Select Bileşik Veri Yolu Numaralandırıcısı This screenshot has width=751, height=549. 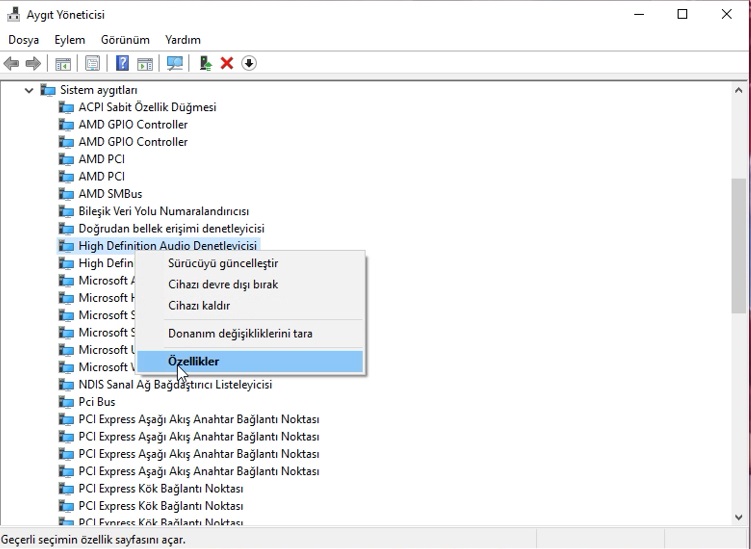tap(163, 211)
